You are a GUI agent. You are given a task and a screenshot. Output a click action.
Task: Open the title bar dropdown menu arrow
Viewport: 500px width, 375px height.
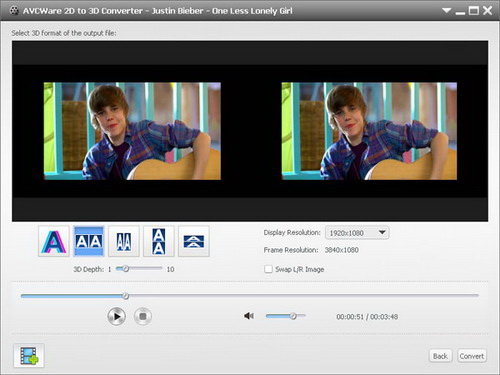446,11
